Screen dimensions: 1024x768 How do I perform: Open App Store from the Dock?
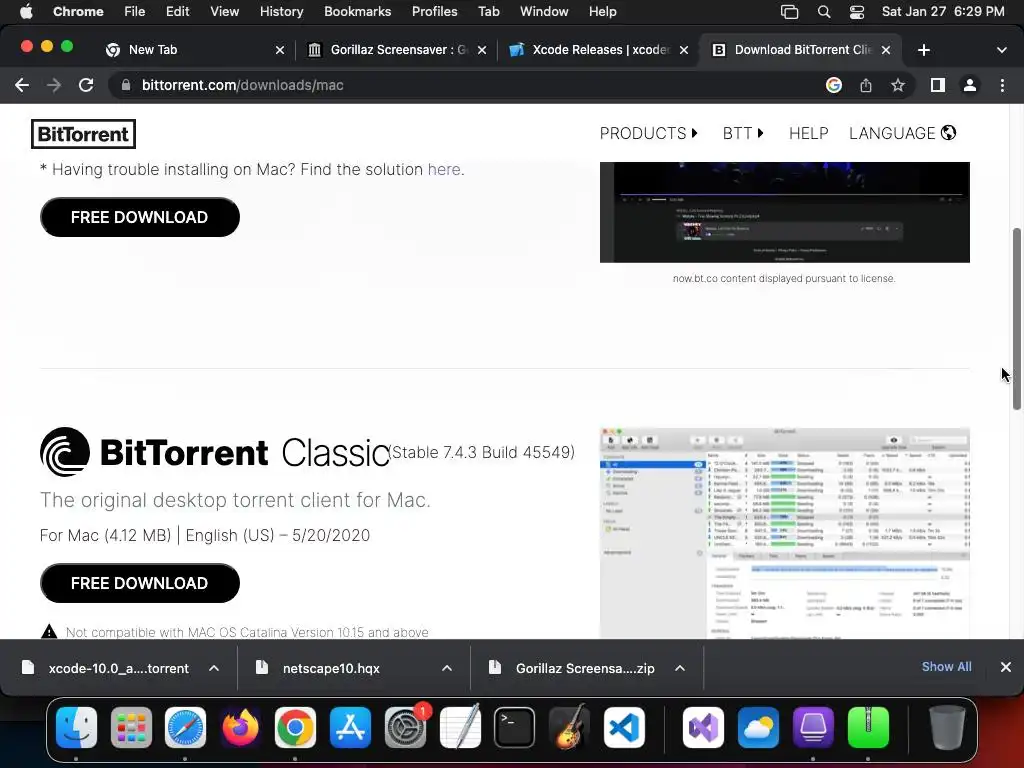coord(350,727)
